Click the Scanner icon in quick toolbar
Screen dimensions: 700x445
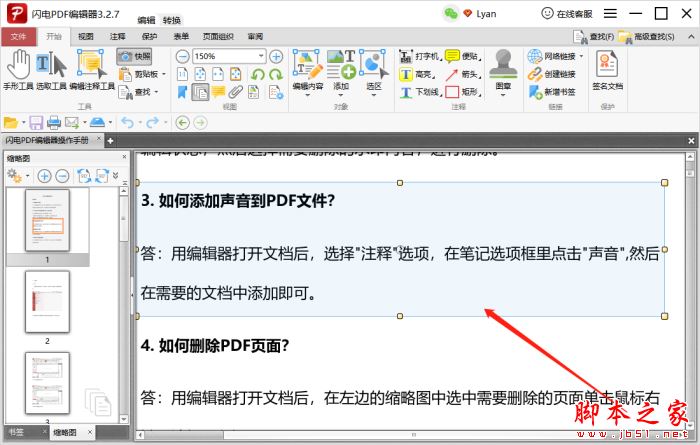(97, 122)
